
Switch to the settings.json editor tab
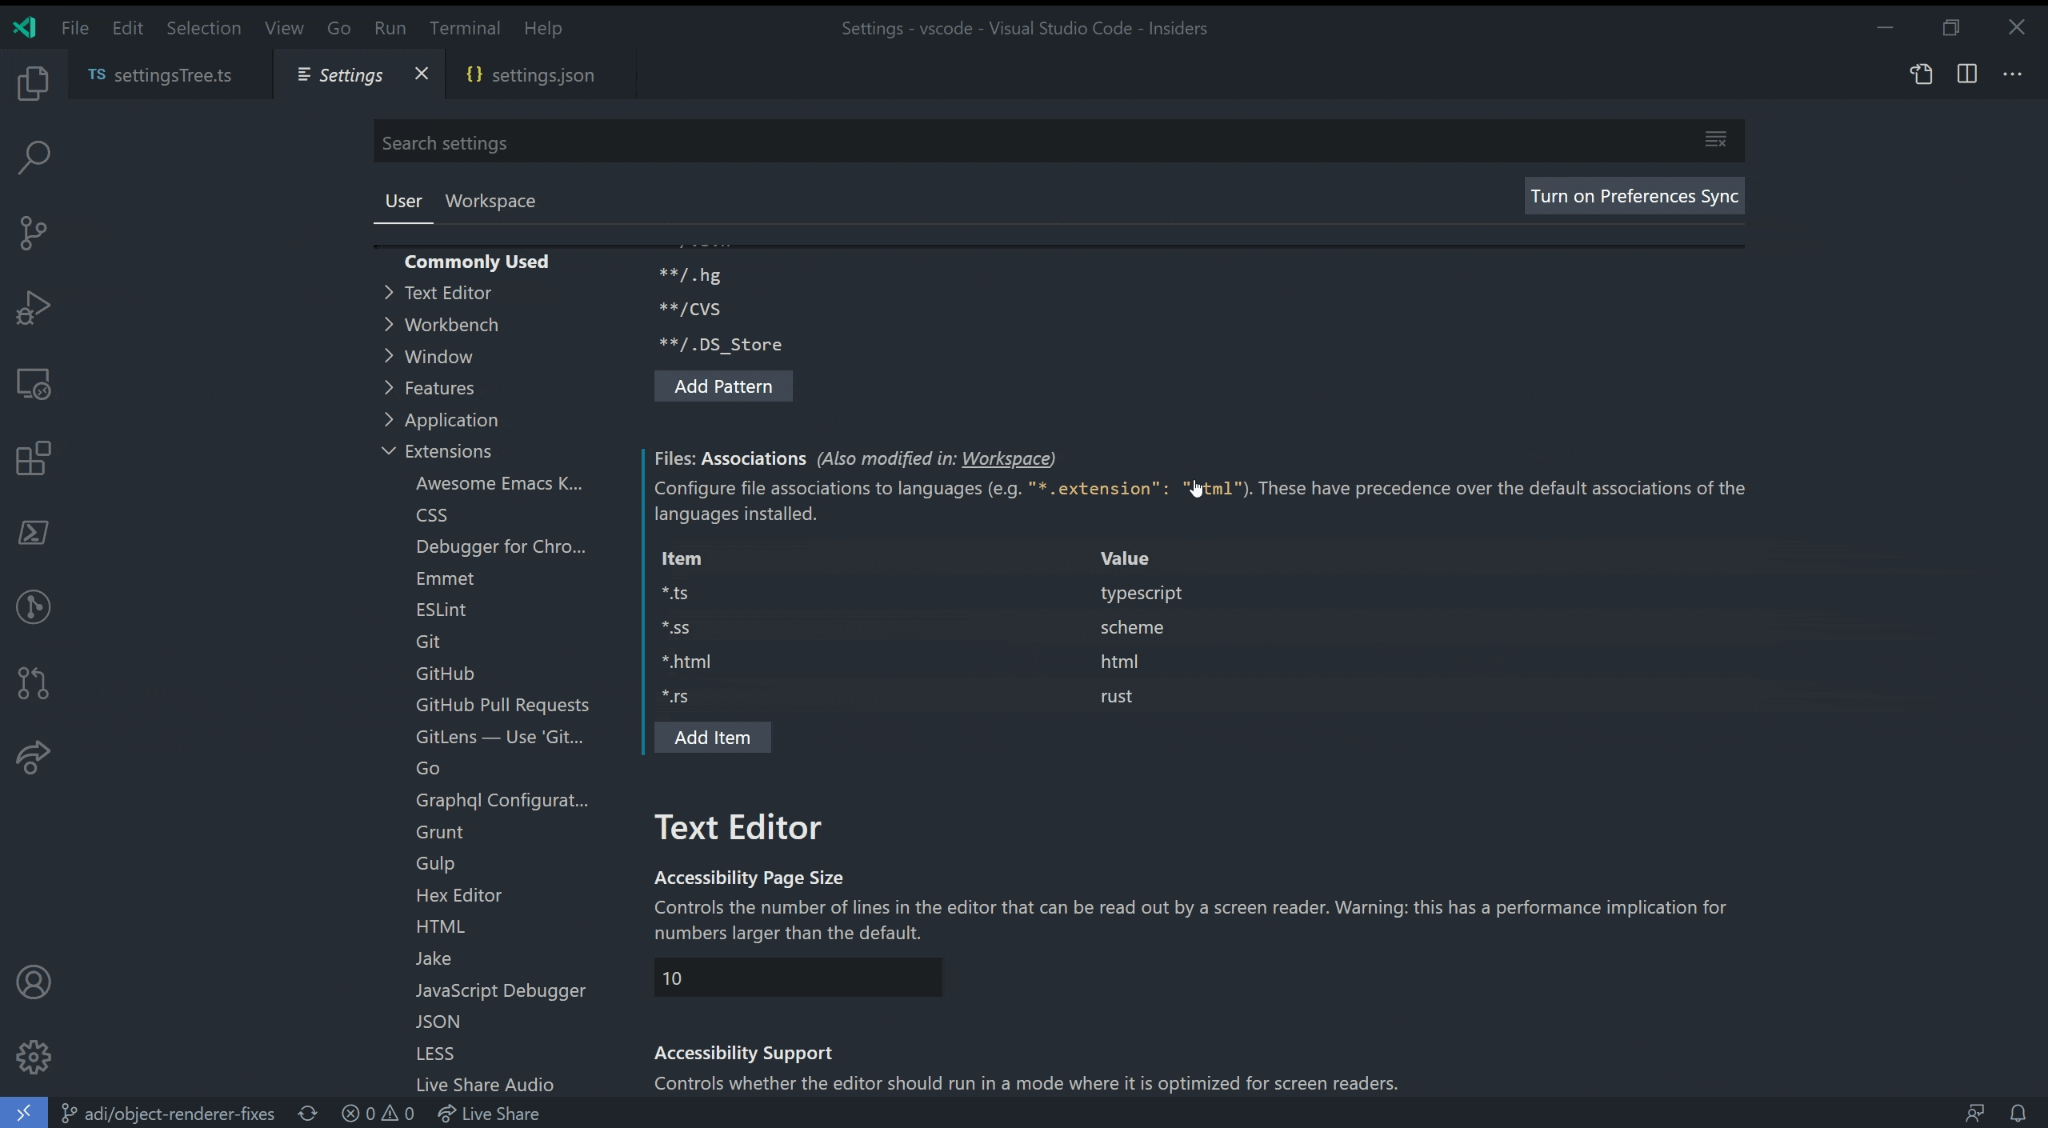540,73
